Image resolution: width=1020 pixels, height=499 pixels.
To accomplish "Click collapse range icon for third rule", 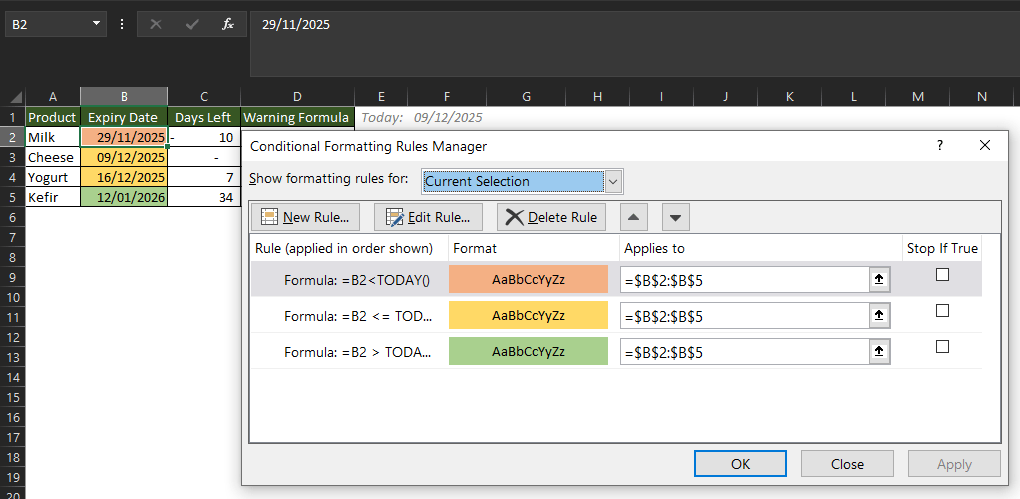I will pos(879,352).
